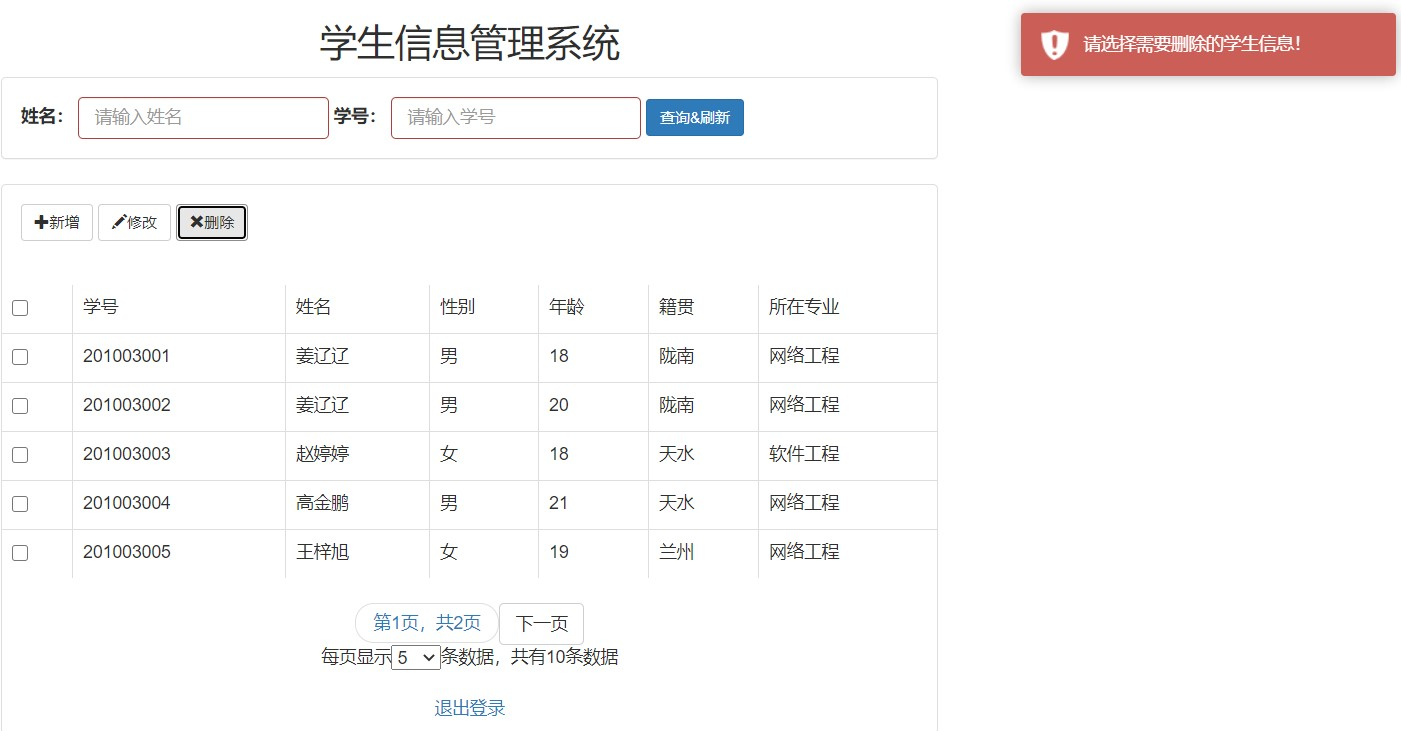Image resolution: width=1401 pixels, height=731 pixels.
Task: Click the 修改 edit button
Action: click(134, 222)
